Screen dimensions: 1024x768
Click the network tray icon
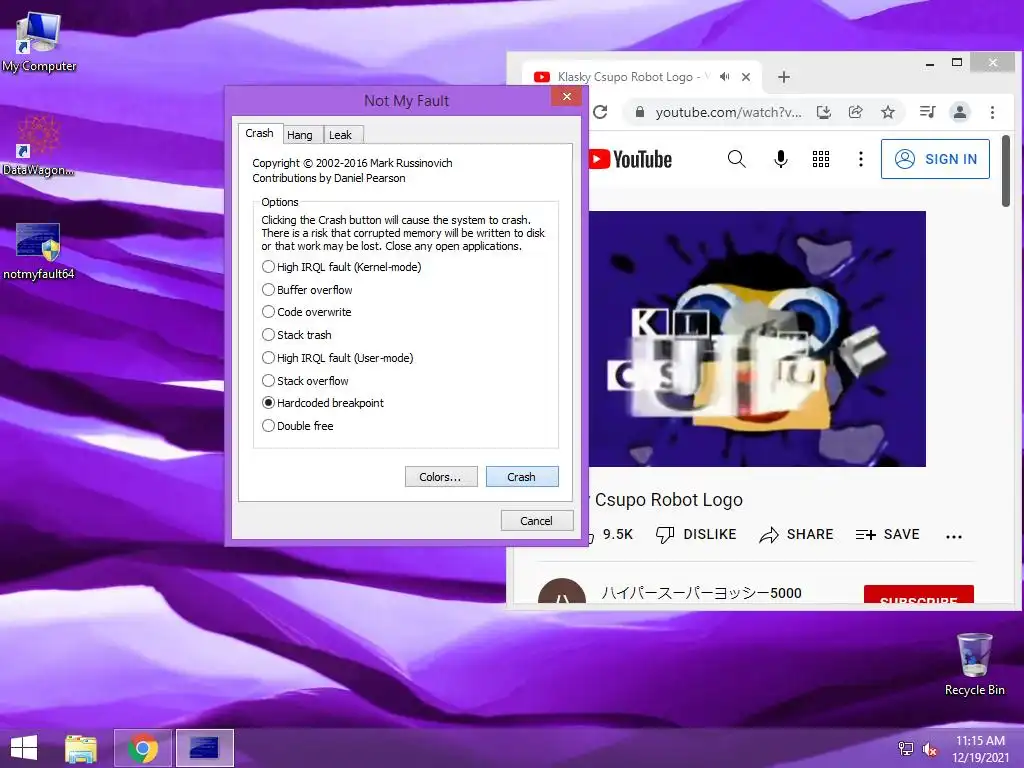pos(906,749)
